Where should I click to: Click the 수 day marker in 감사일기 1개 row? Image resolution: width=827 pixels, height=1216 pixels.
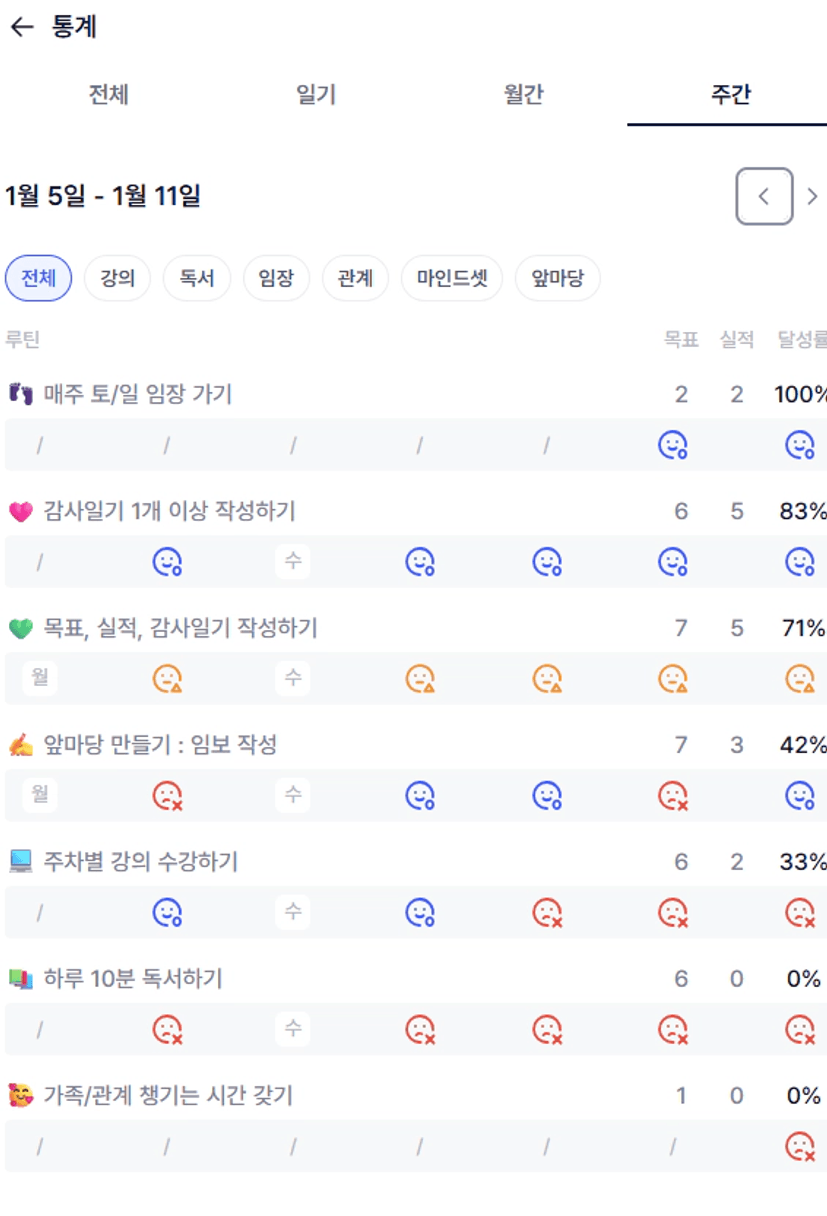pyautogui.click(x=293, y=562)
